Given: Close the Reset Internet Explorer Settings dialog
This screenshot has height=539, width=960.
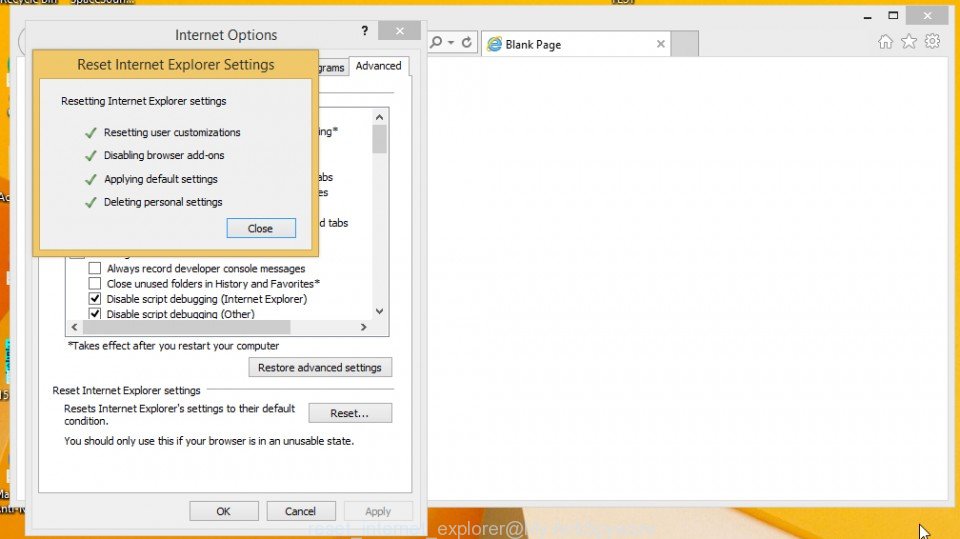Looking at the screenshot, I should 261,228.
